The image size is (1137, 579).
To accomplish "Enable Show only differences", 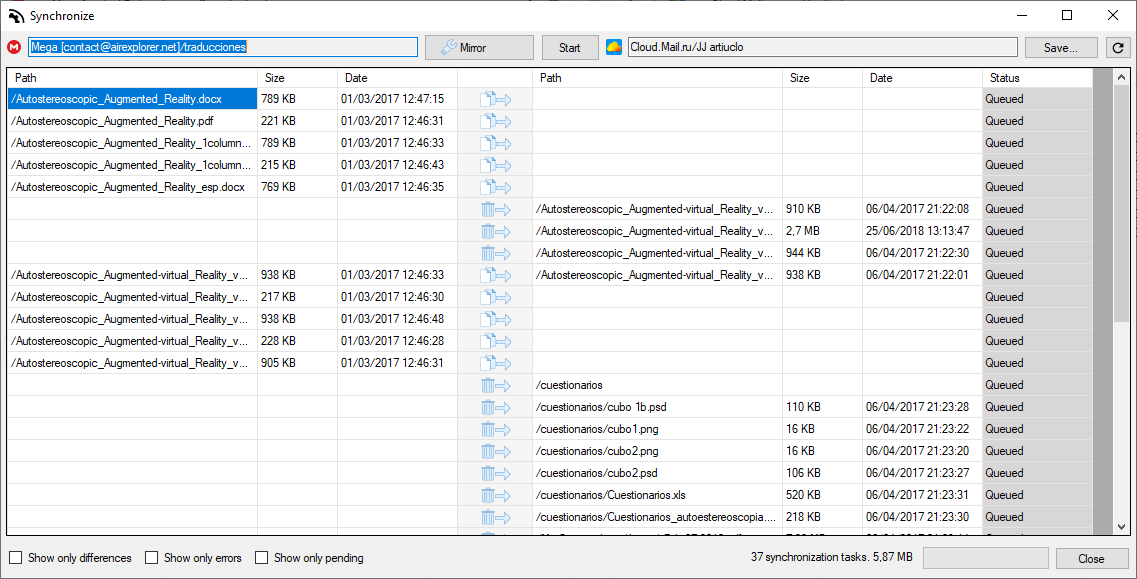I will [16, 557].
